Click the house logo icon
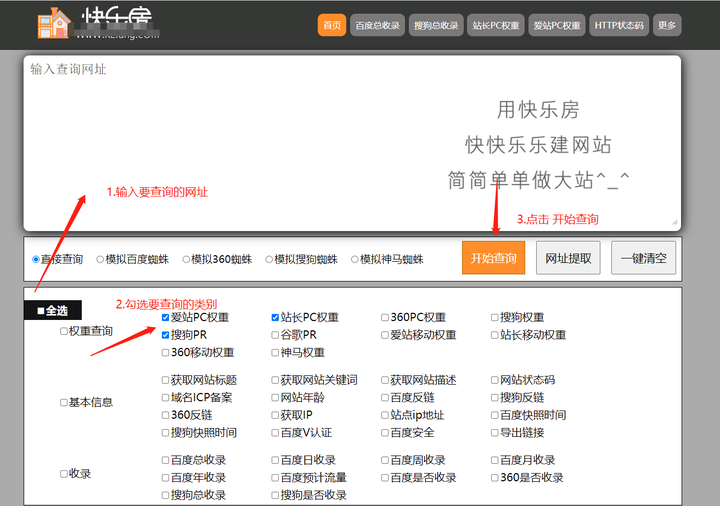Image resolution: width=720 pixels, height=506 pixels. [54, 23]
